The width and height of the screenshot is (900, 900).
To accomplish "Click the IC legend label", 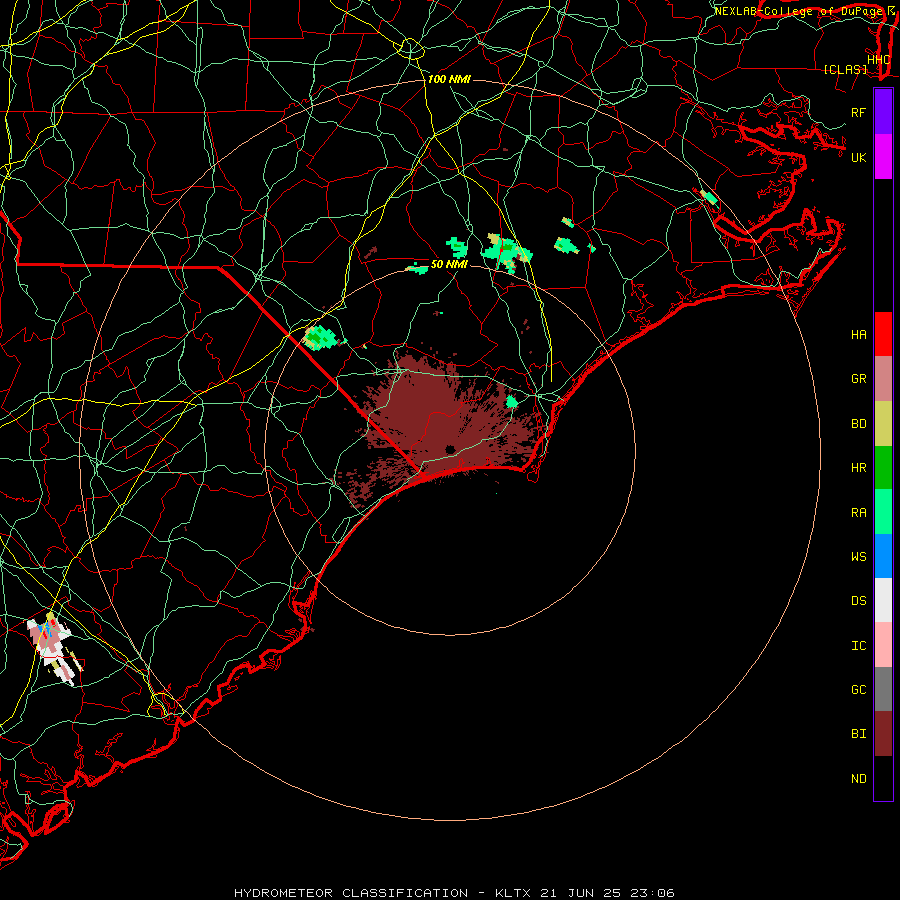I will coord(858,645).
